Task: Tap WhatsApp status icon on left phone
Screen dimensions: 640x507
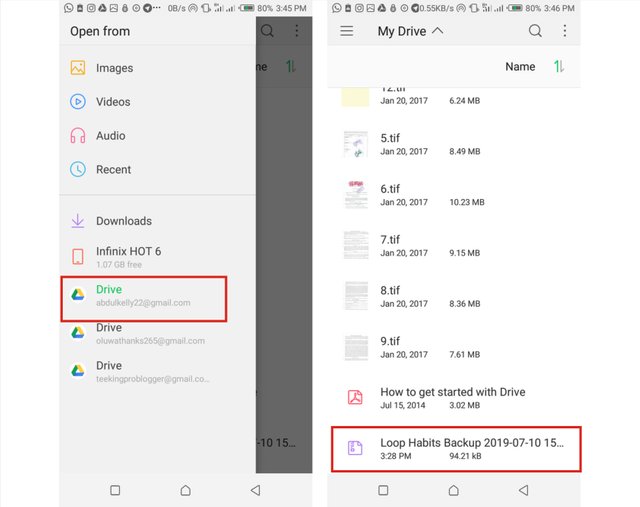Action: point(69,8)
